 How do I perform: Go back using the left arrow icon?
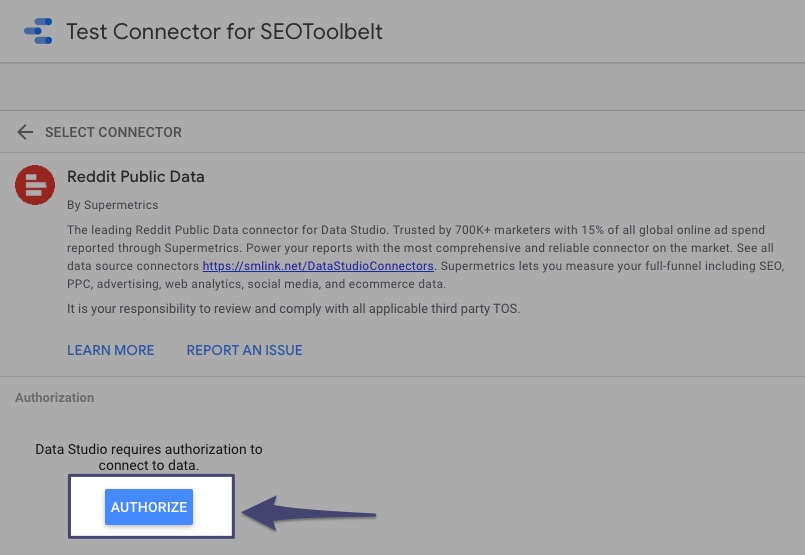25,132
